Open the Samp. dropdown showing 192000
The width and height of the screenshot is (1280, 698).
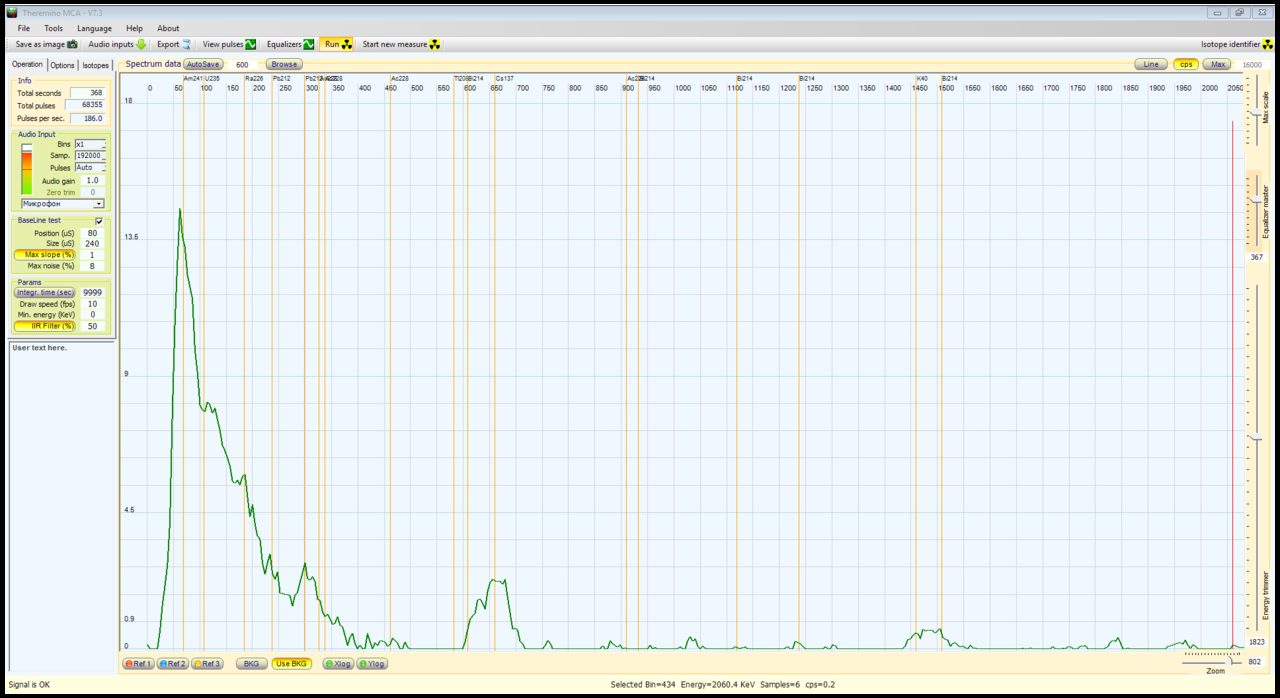pos(90,156)
